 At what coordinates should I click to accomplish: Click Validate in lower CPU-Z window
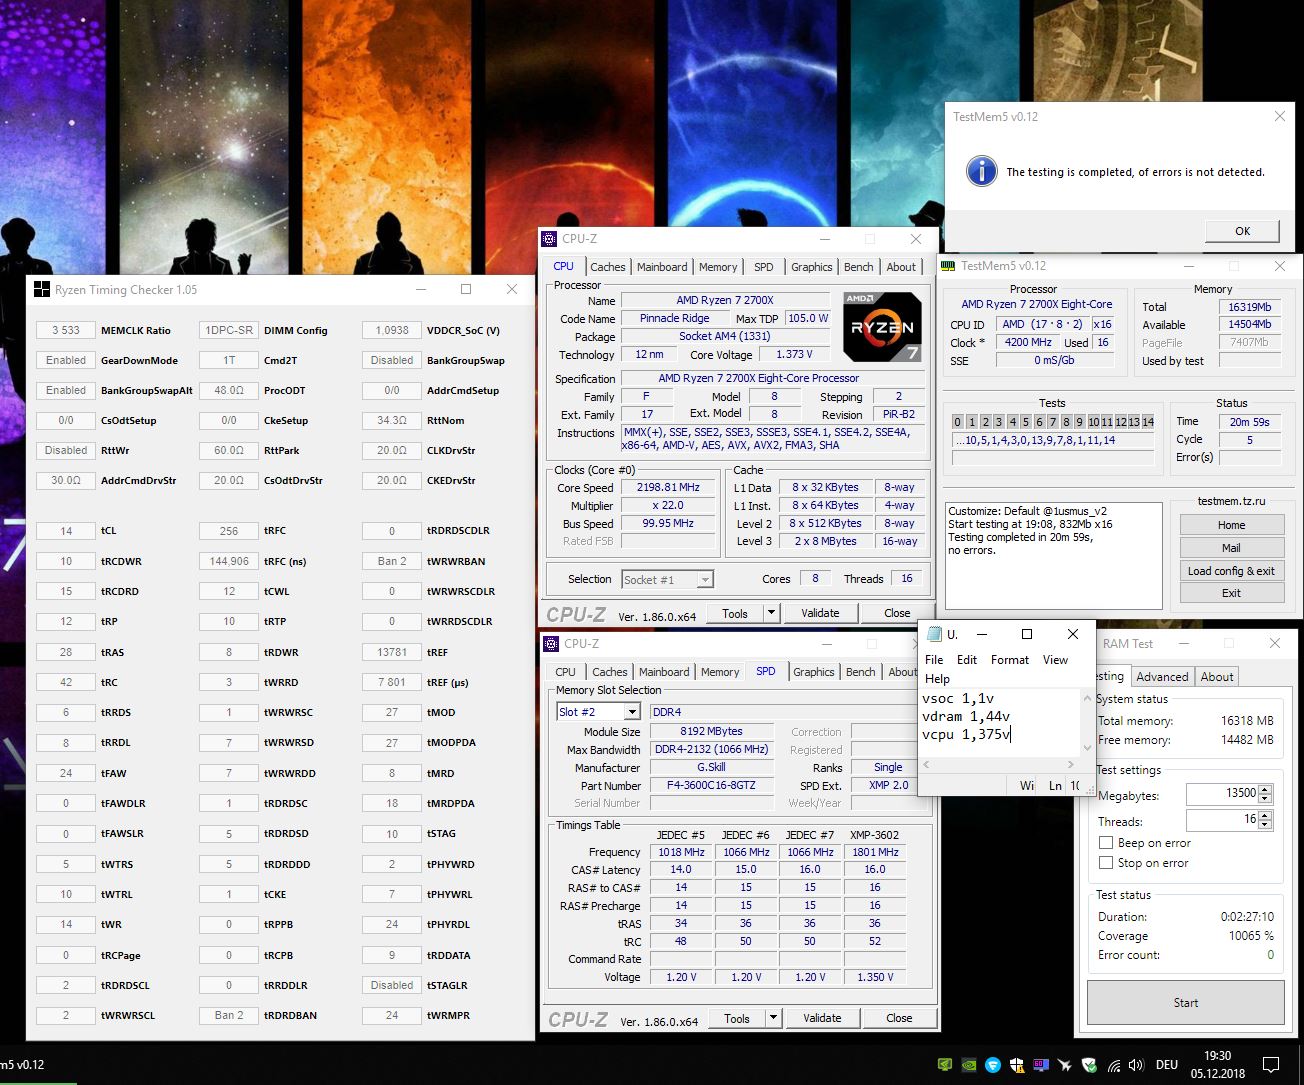822,1018
